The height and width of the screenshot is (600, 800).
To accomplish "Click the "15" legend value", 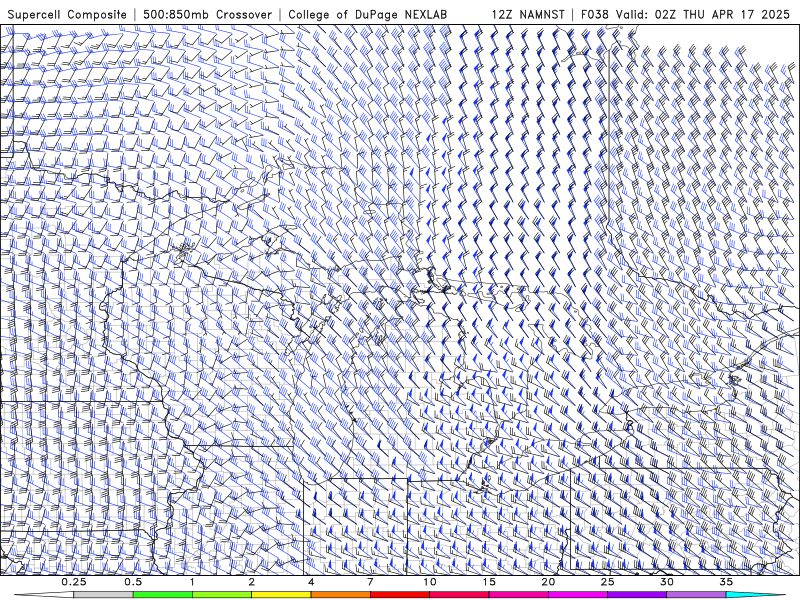I will click(x=489, y=582).
